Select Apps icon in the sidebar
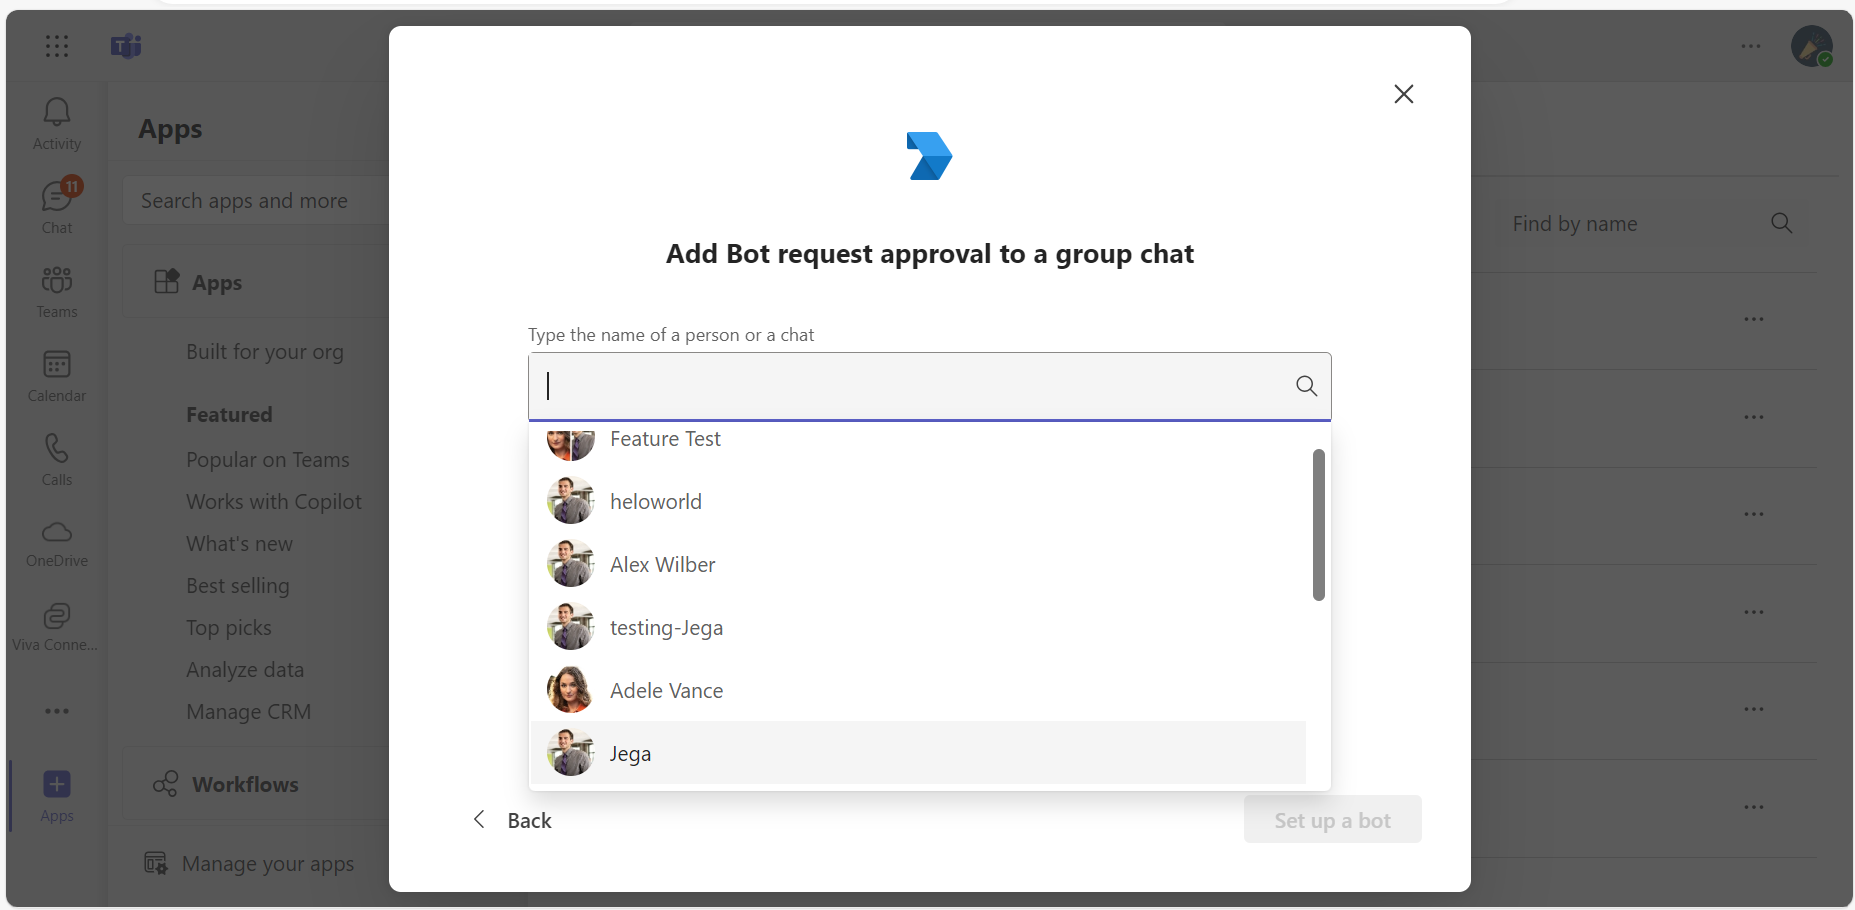Image resolution: width=1855 pixels, height=910 pixels. coord(57,795)
